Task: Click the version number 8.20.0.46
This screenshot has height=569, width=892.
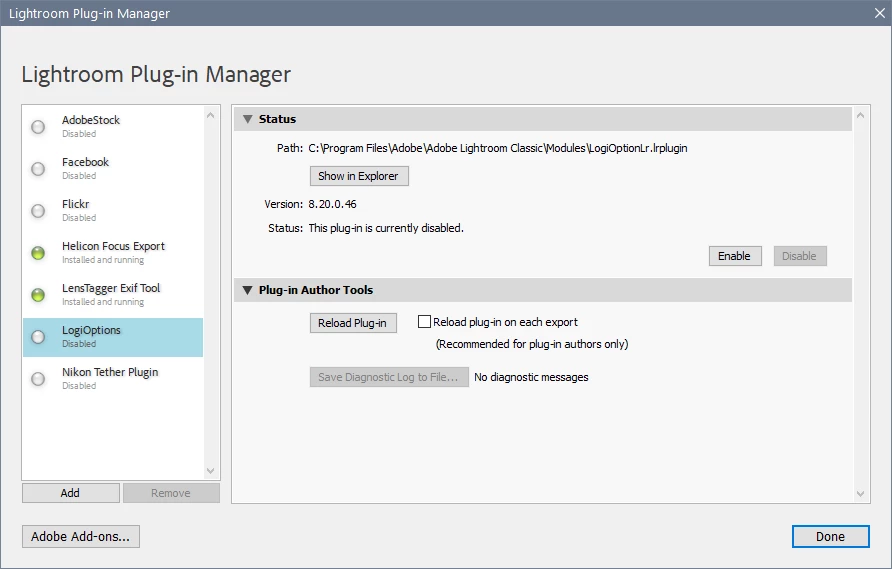Action: pyautogui.click(x=332, y=204)
